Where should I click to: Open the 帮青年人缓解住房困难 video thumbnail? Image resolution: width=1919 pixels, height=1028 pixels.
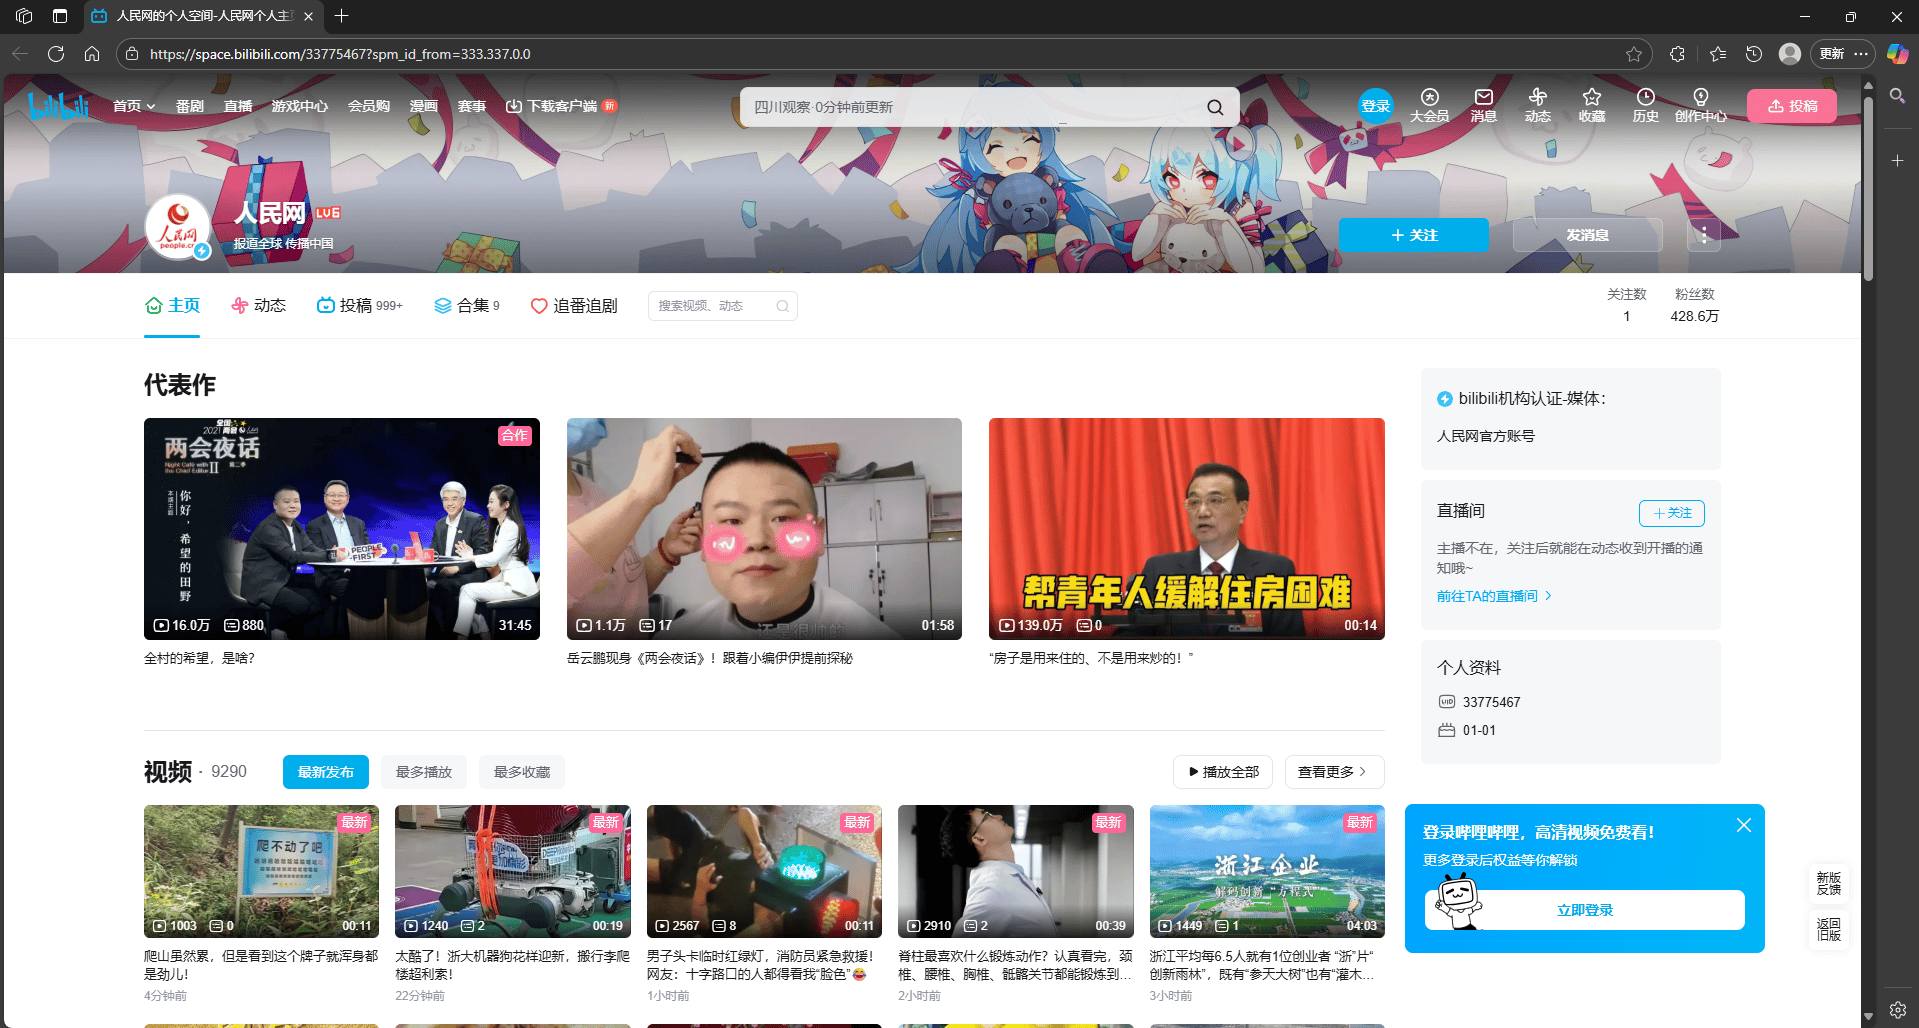pos(1187,529)
